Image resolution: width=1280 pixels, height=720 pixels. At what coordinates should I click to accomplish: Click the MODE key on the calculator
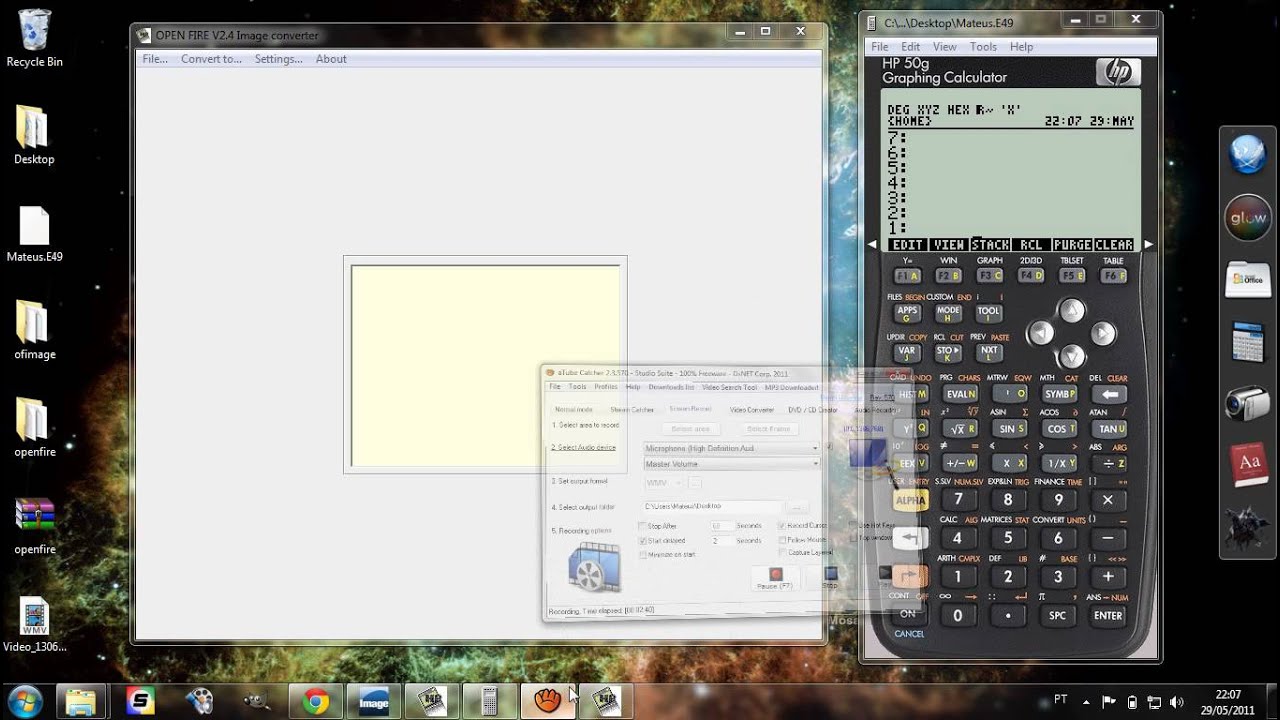tap(948, 314)
